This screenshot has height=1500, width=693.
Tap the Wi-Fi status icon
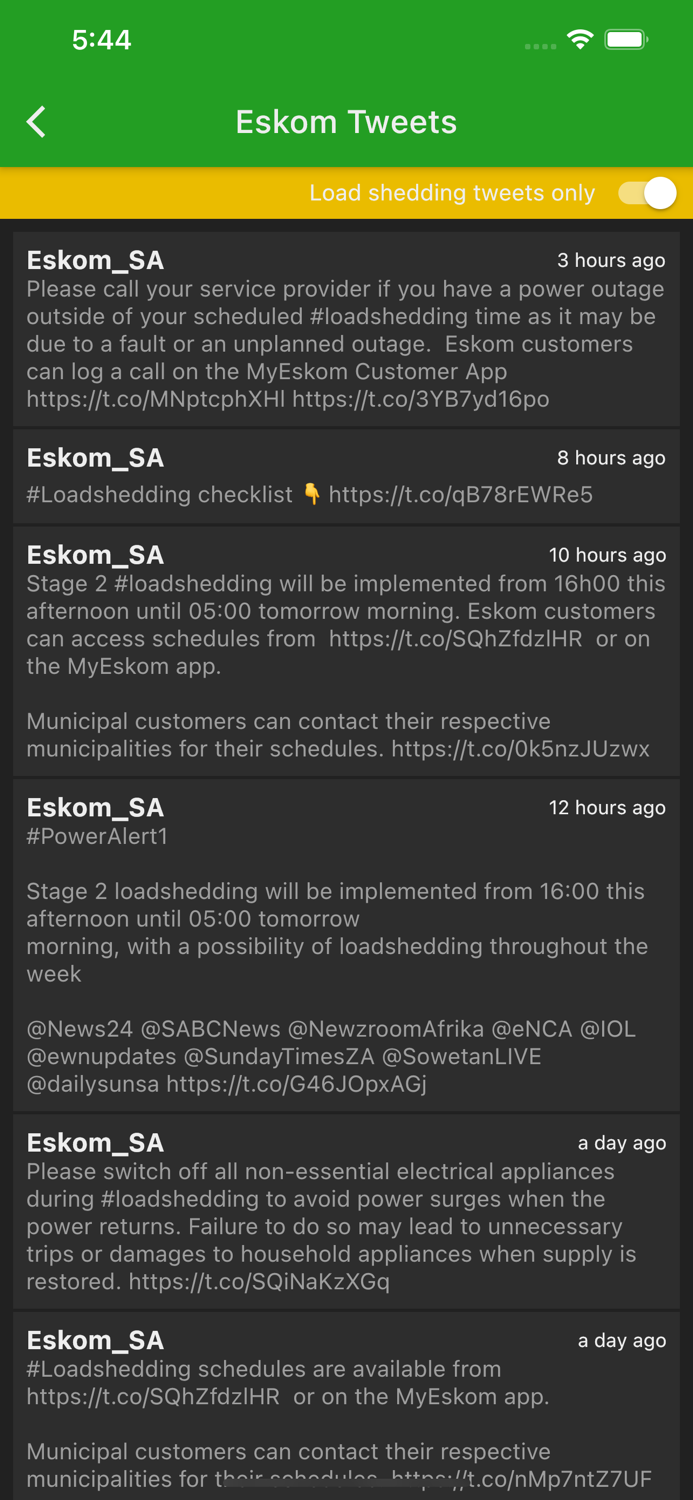582,40
